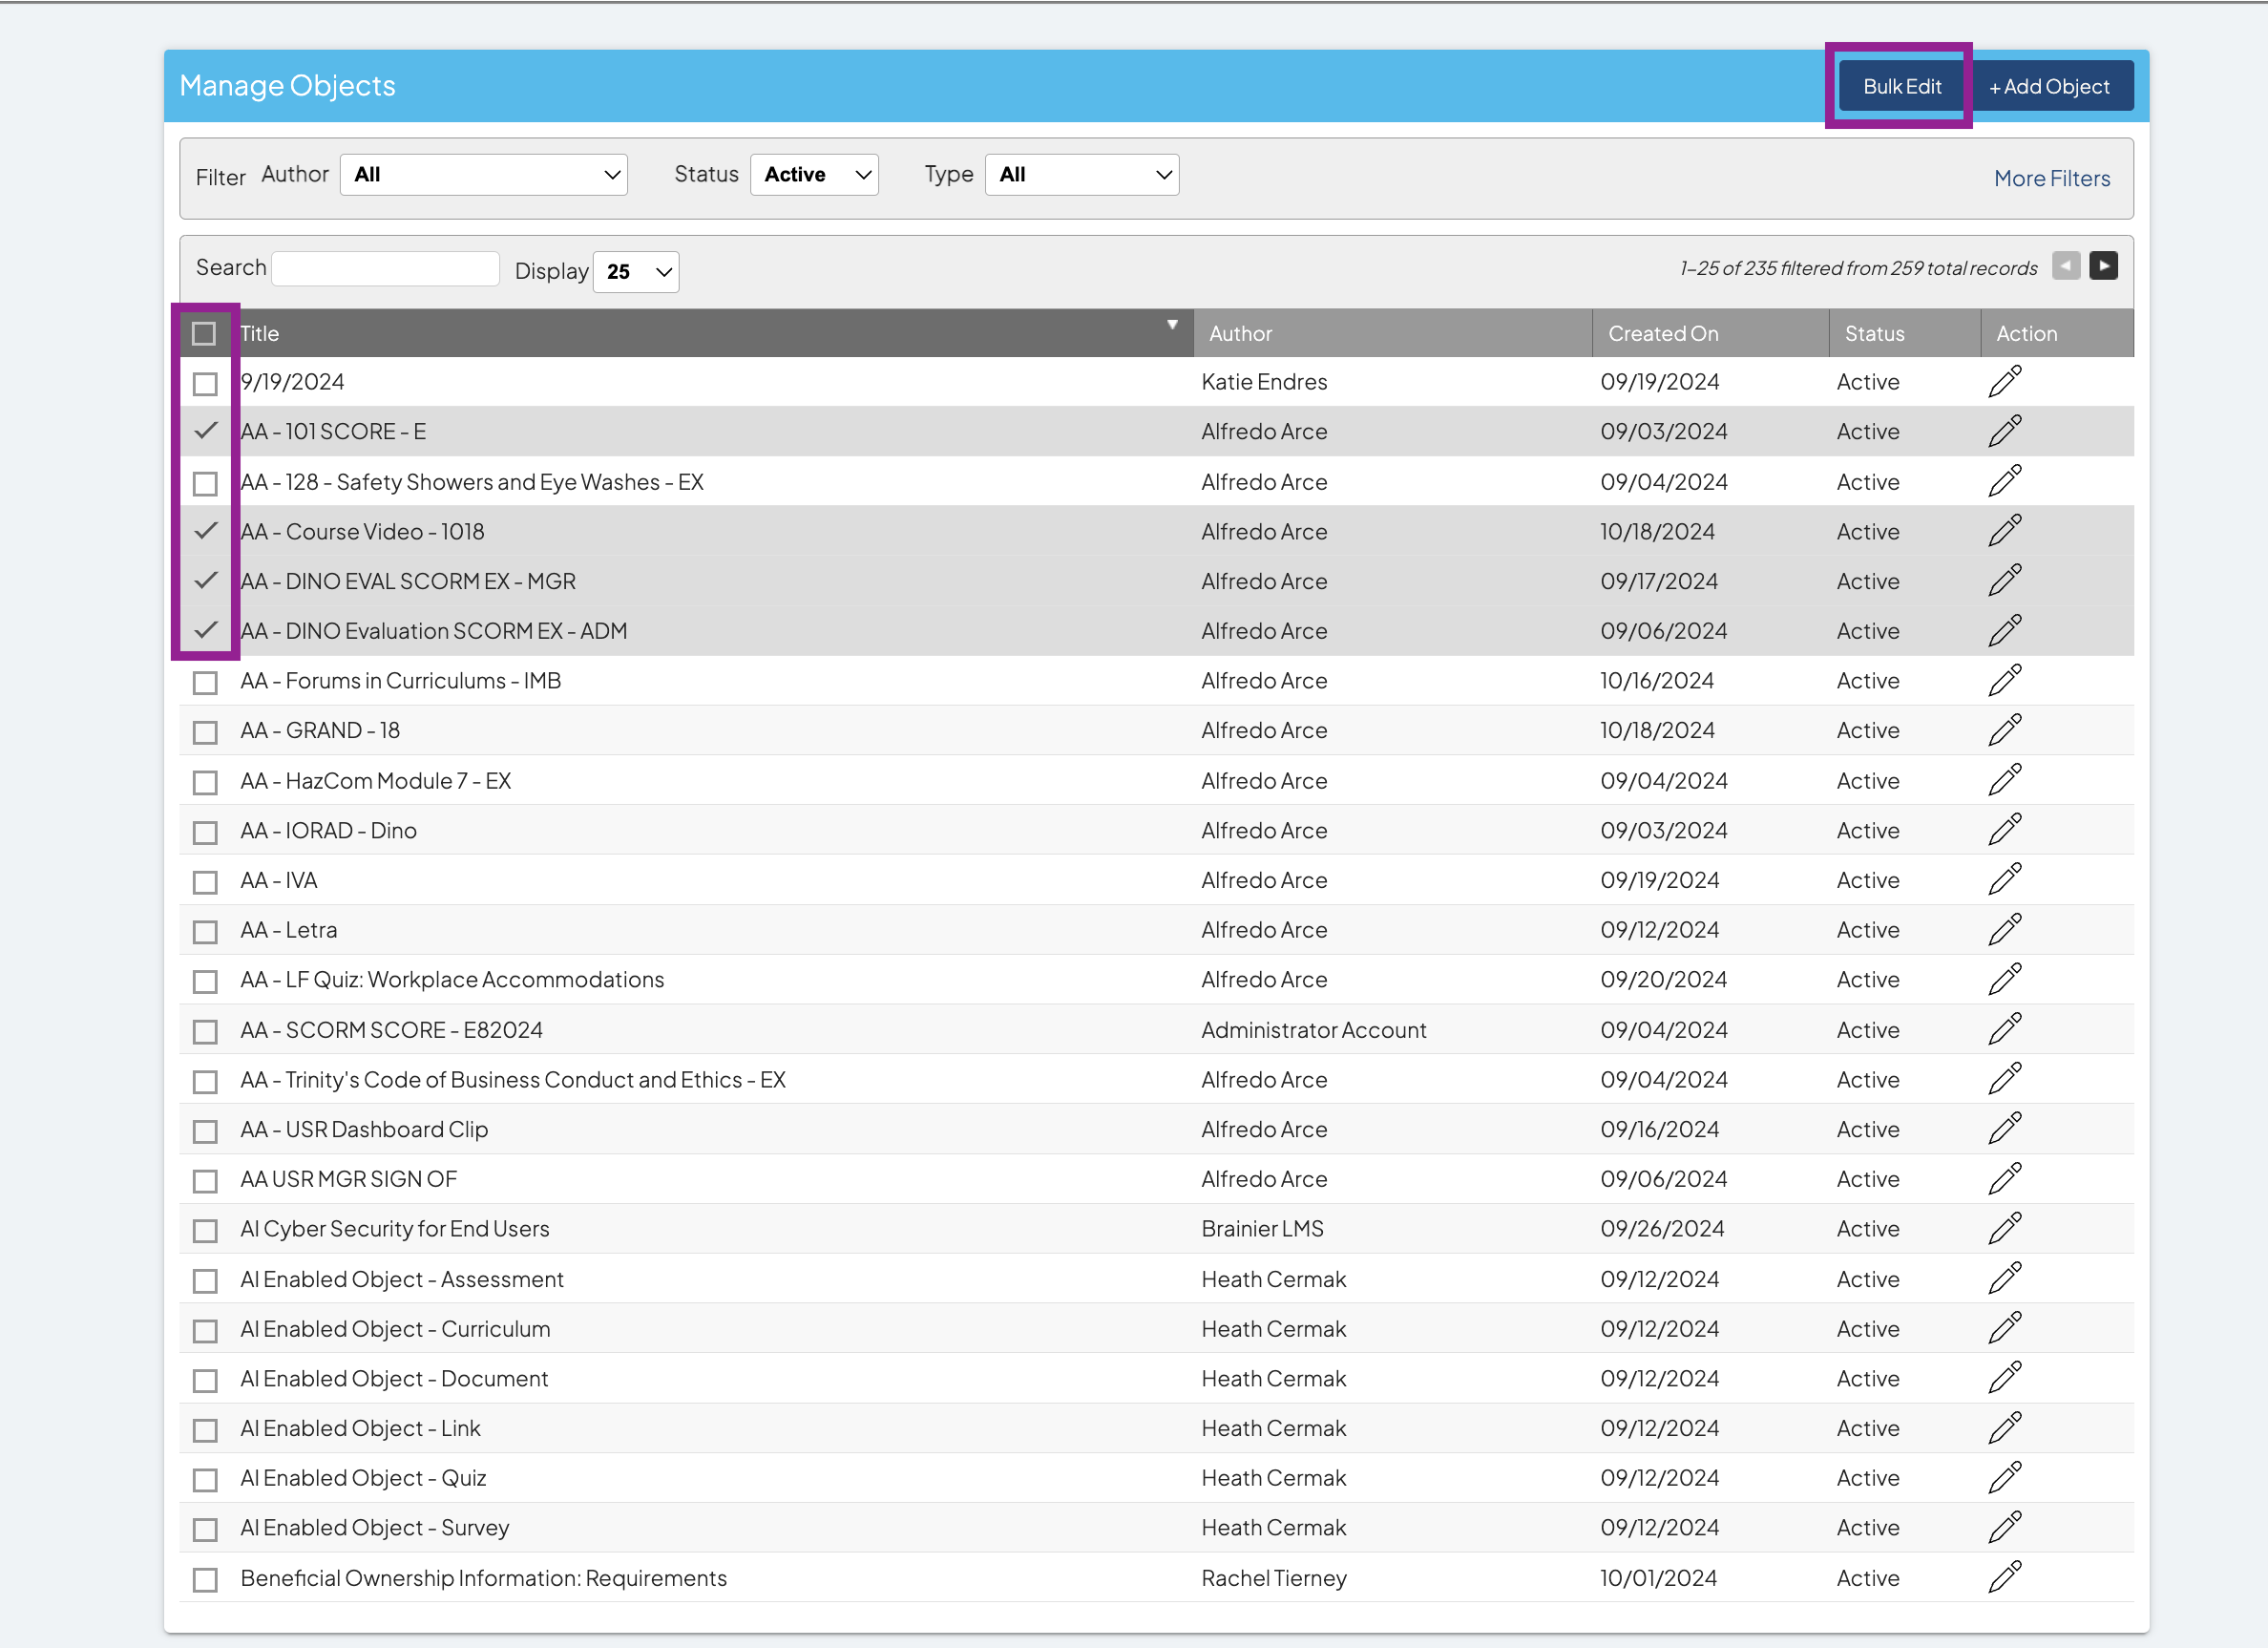Select checkbox for AA - GRAND - 18
The image size is (2268, 1648).
(x=205, y=732)
